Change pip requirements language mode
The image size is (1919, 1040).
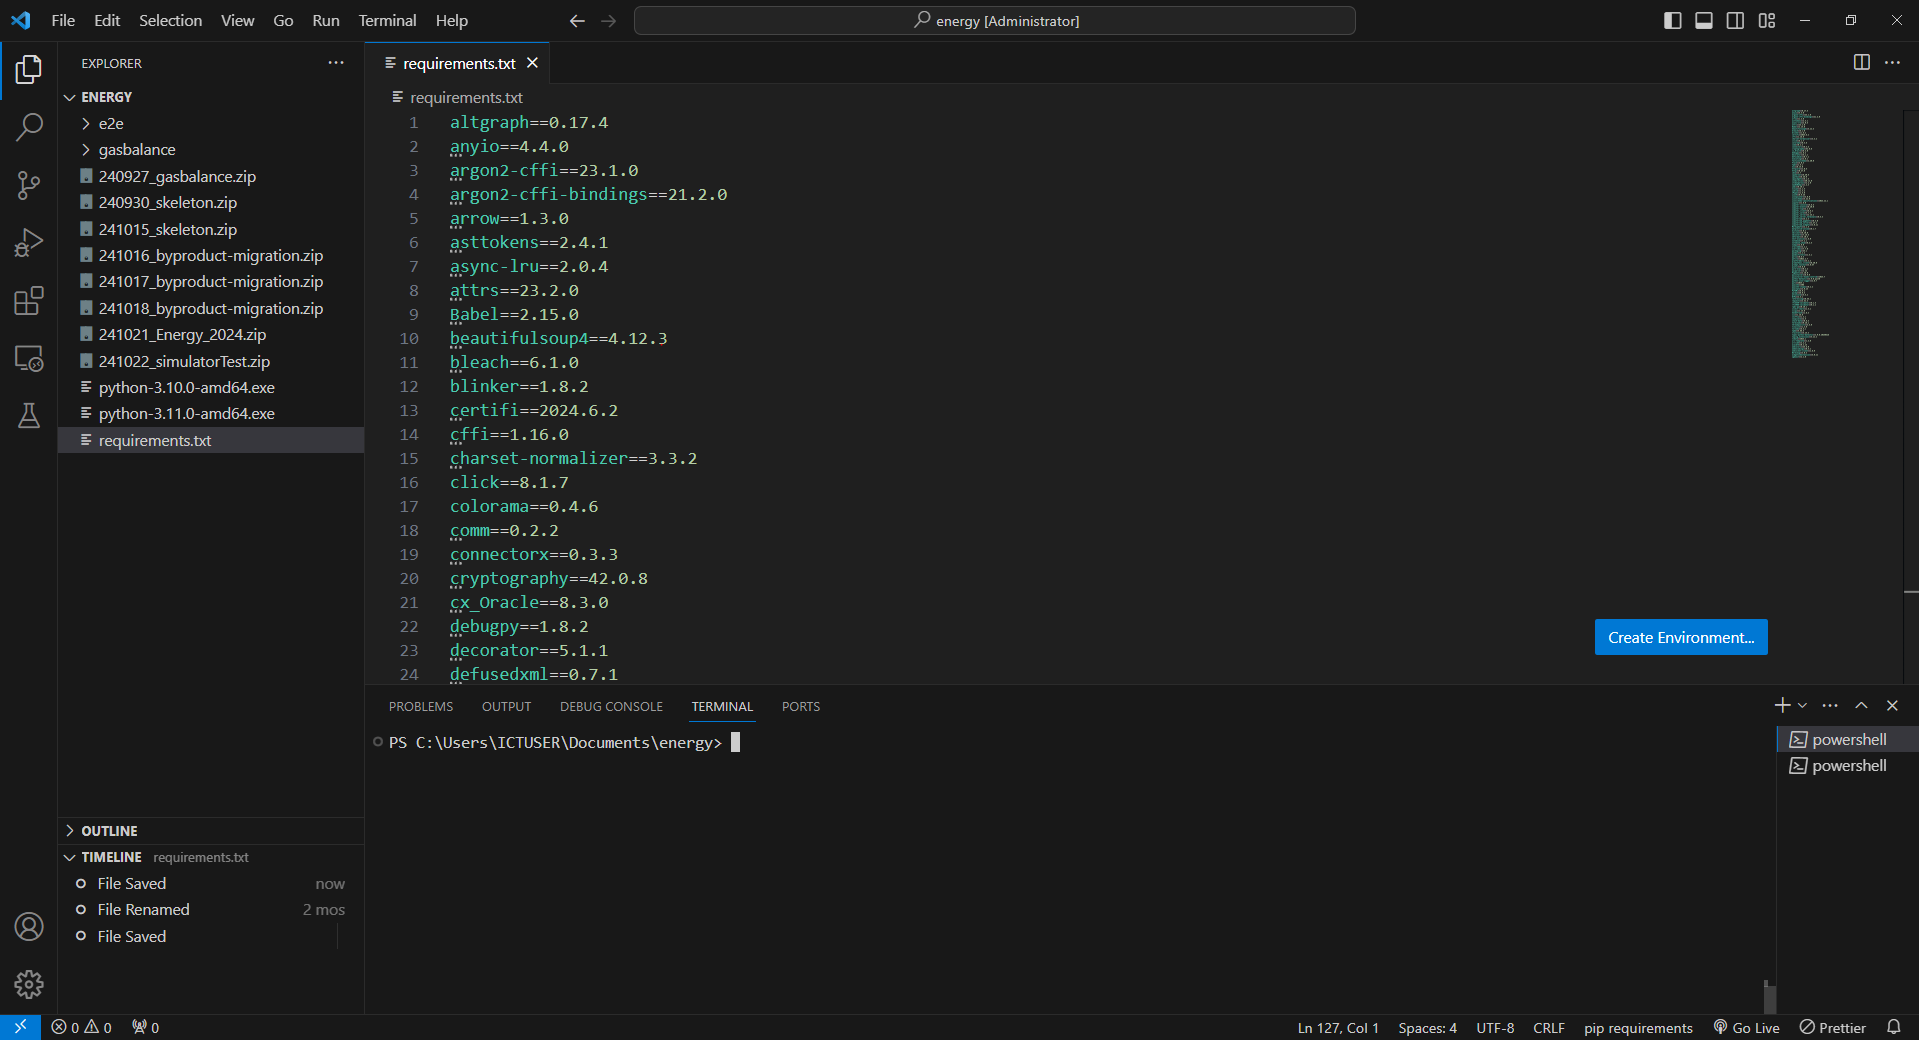pos(1638,1027)
